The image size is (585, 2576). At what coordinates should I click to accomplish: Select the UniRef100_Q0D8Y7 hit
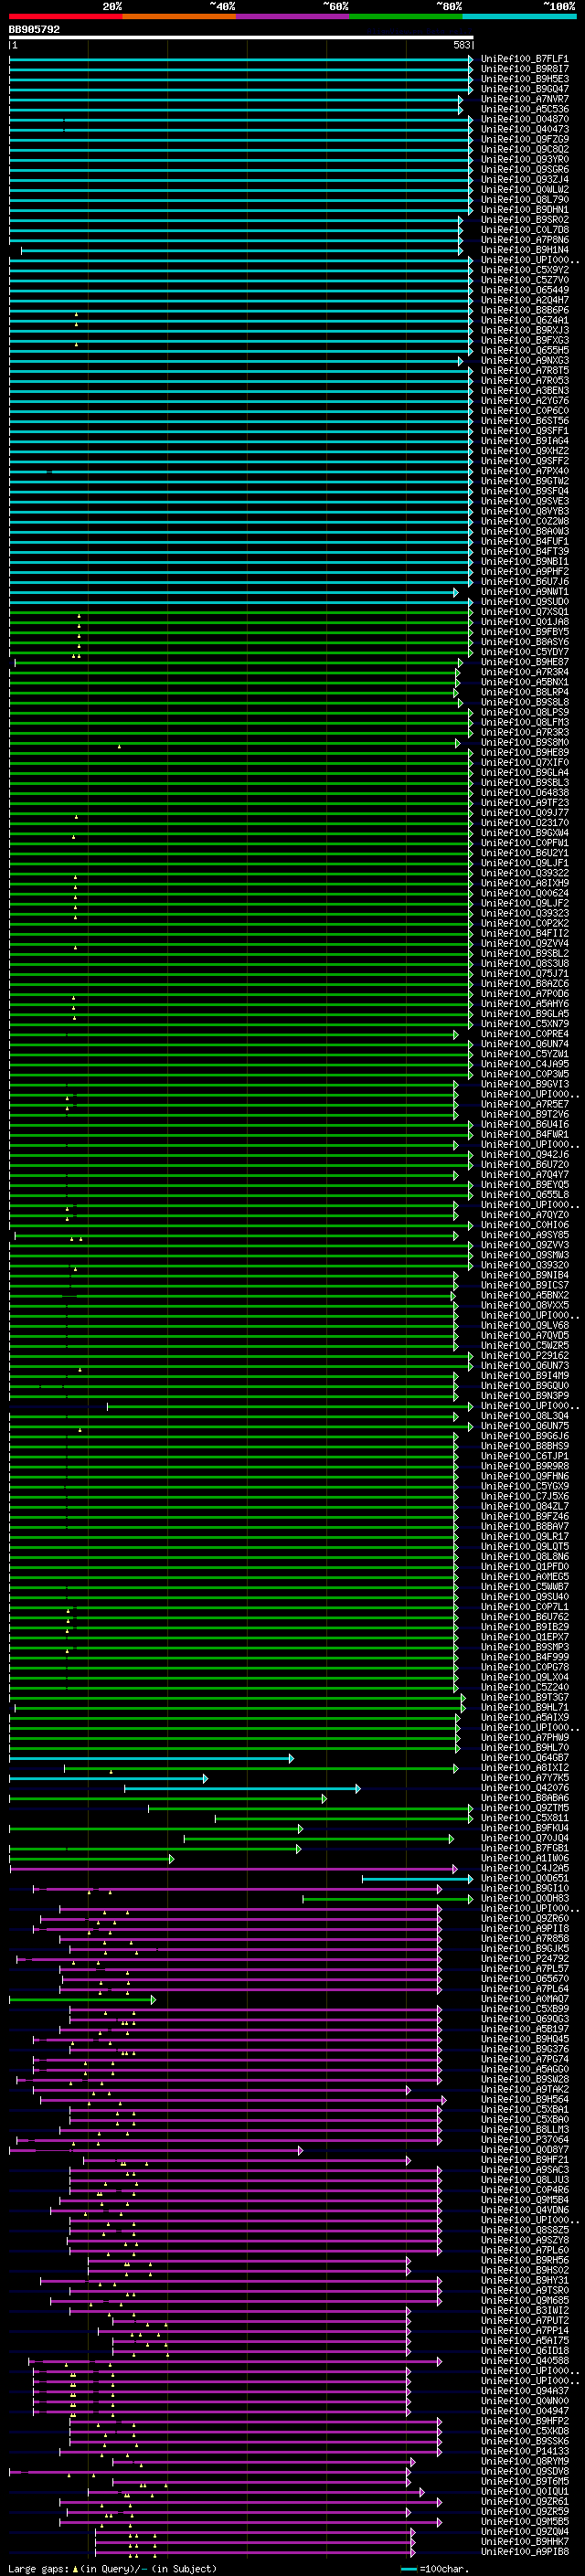tap(524, 2149)
